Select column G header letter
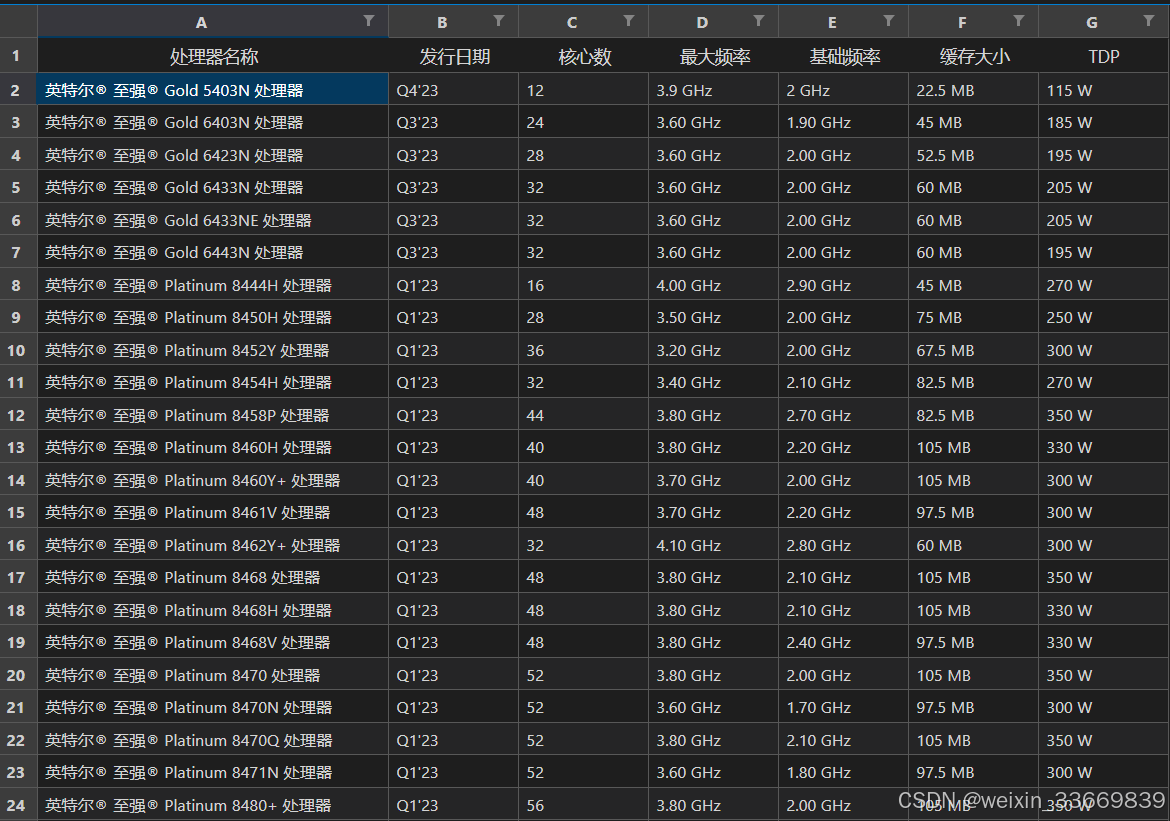The height and width of the screenshot is (821, 1170). point(1092,22)
